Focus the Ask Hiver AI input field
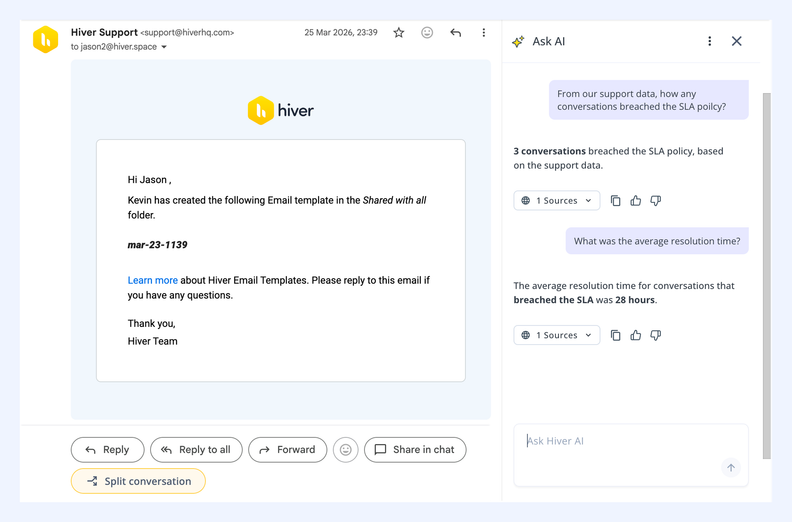The image size is (792, 522). click(631, 455)
